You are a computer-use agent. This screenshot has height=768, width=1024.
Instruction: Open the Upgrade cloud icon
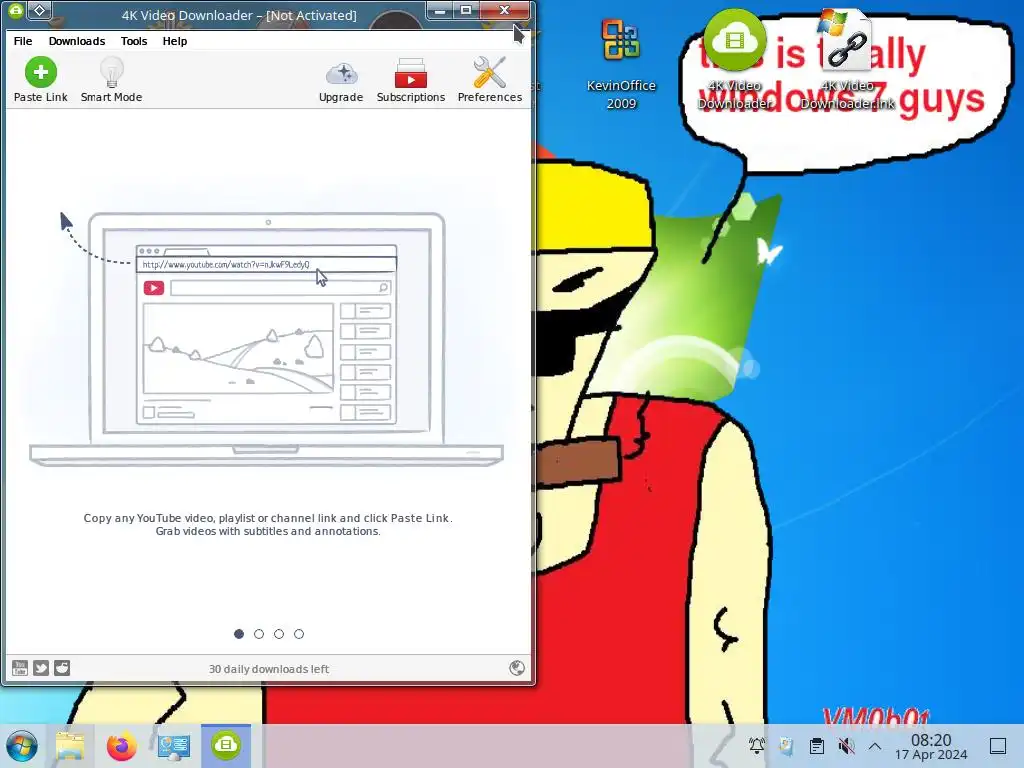(341, 79)
